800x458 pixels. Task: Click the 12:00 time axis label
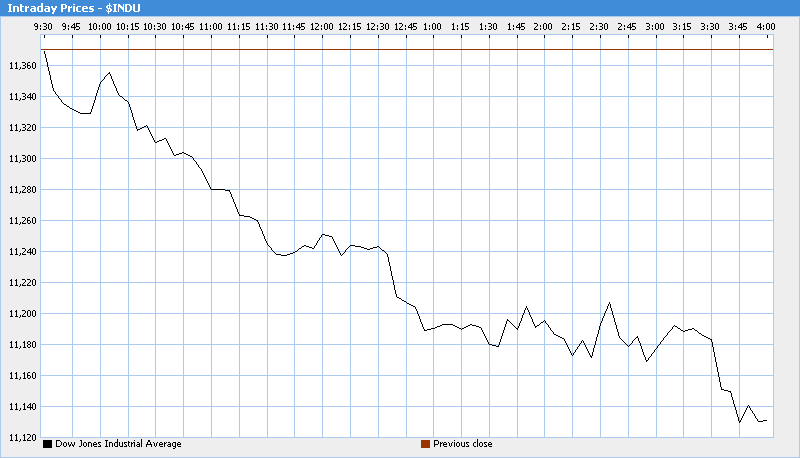pyautogui.click(x=322, y=25)
